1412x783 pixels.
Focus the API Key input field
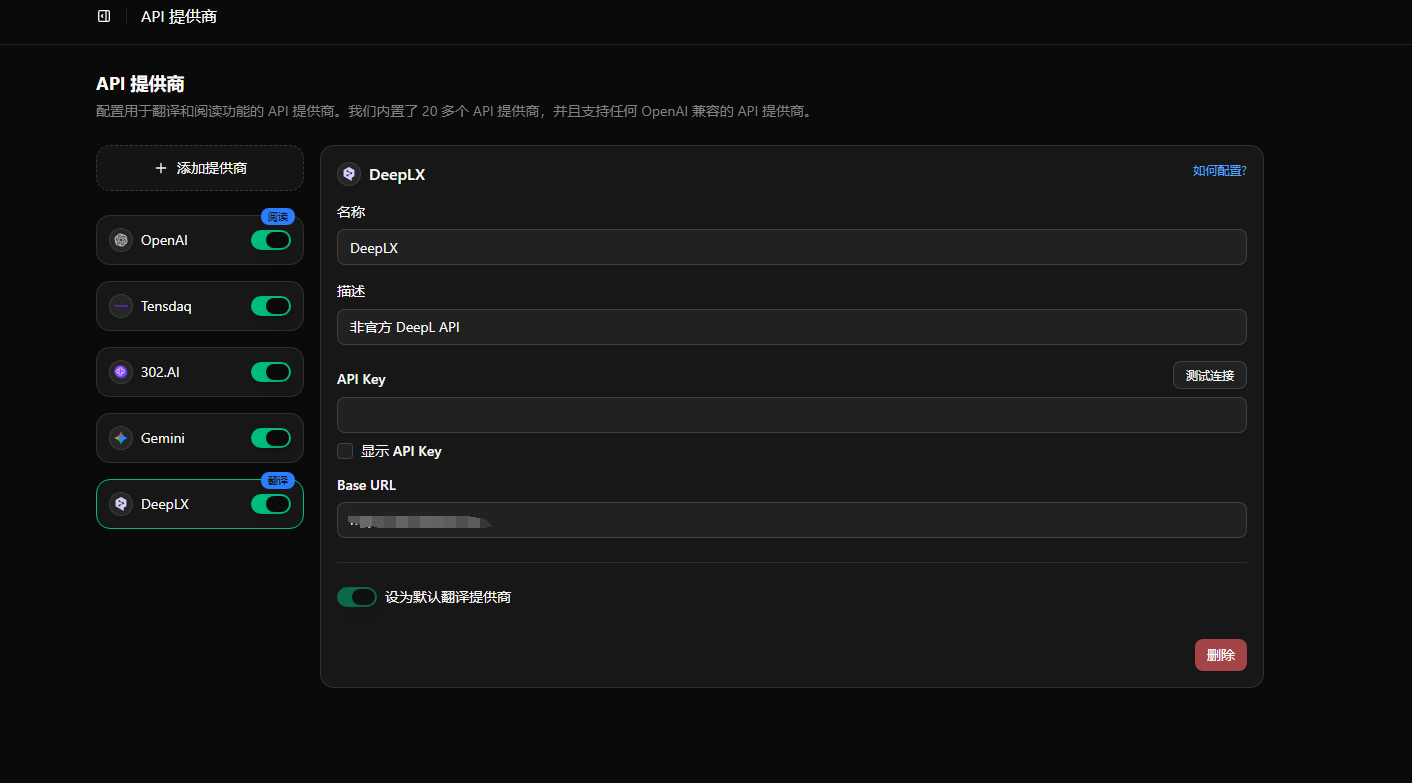(x=791, y=415)
